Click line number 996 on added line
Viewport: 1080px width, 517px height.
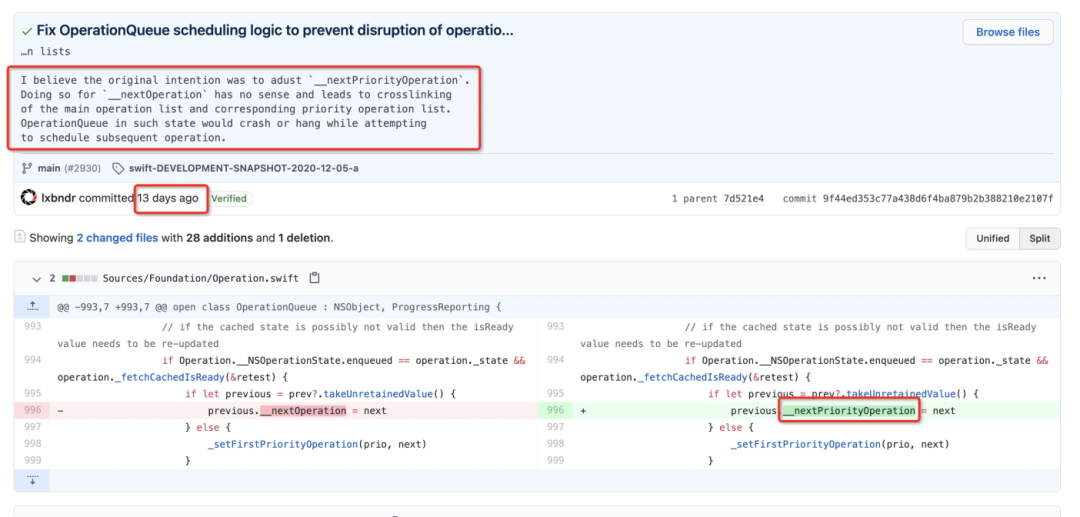pyautogui.click(x=556, y=411)
